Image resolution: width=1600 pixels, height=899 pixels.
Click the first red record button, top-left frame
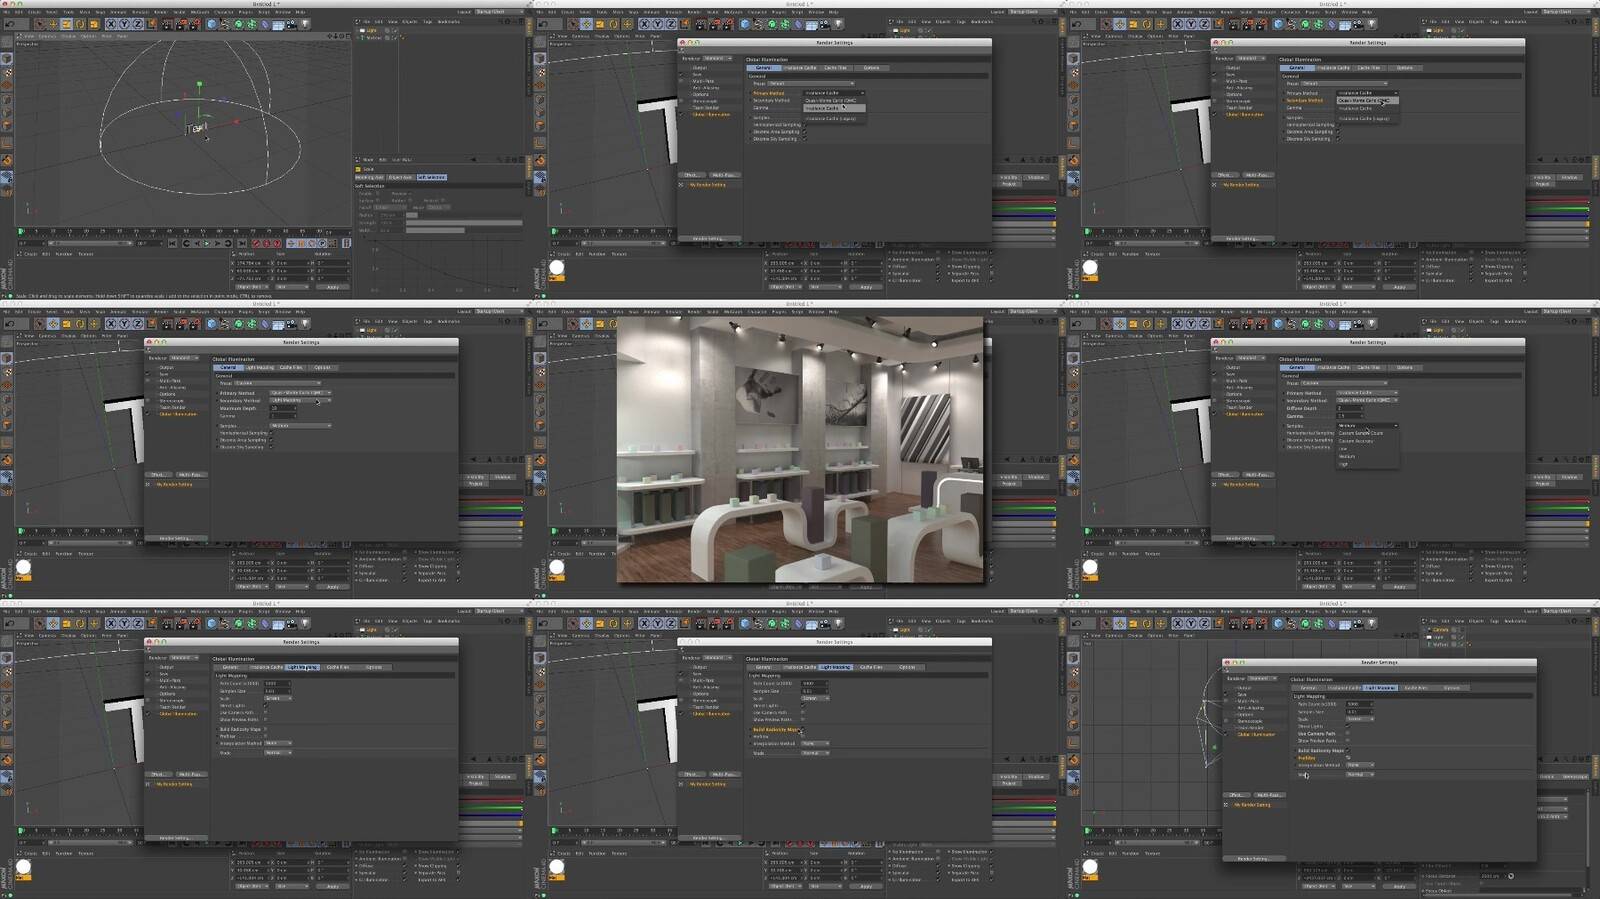tap(256, 243)
